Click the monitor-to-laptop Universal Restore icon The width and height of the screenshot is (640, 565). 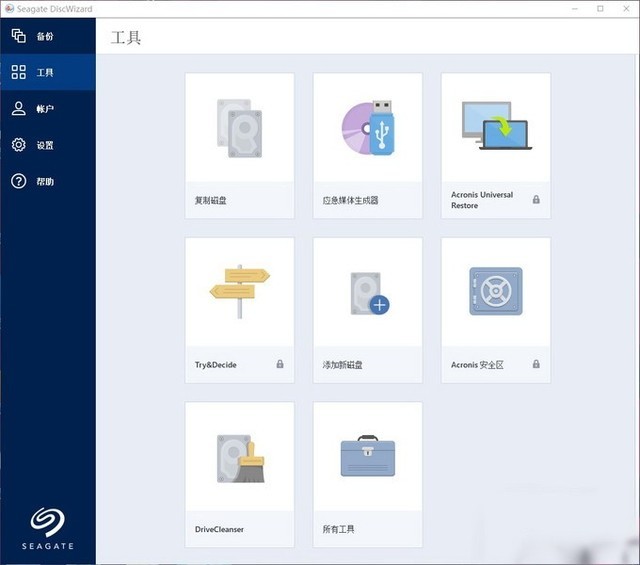[x=496, y=126]
